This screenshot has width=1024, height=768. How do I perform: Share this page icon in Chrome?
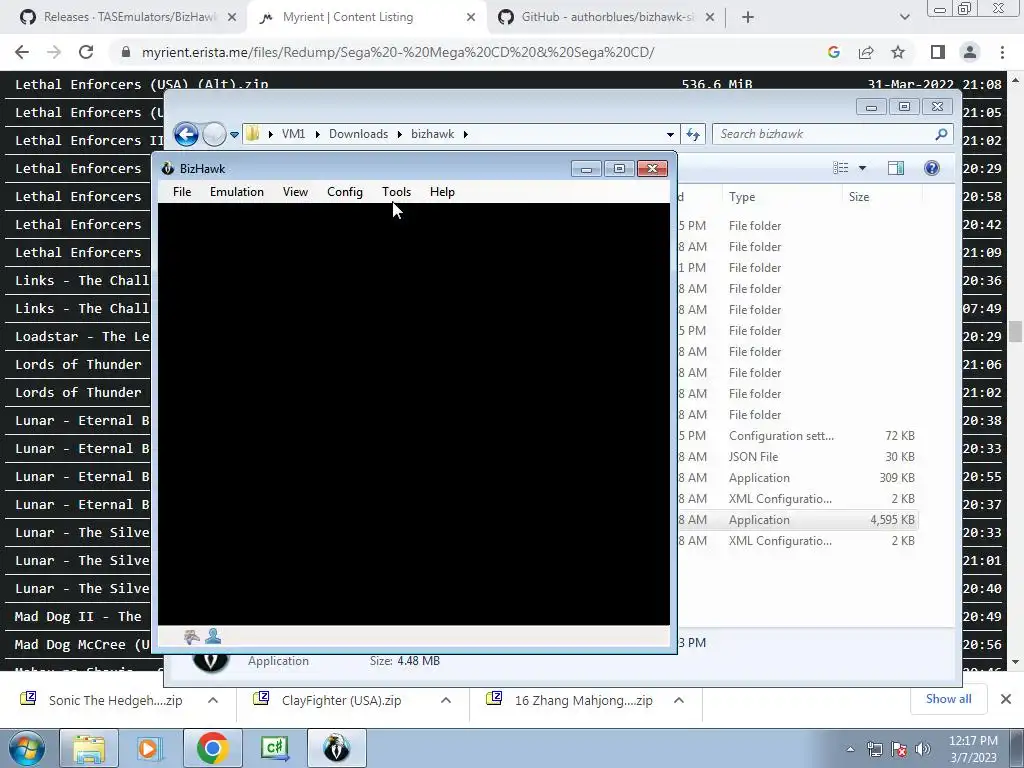(866, 52)
